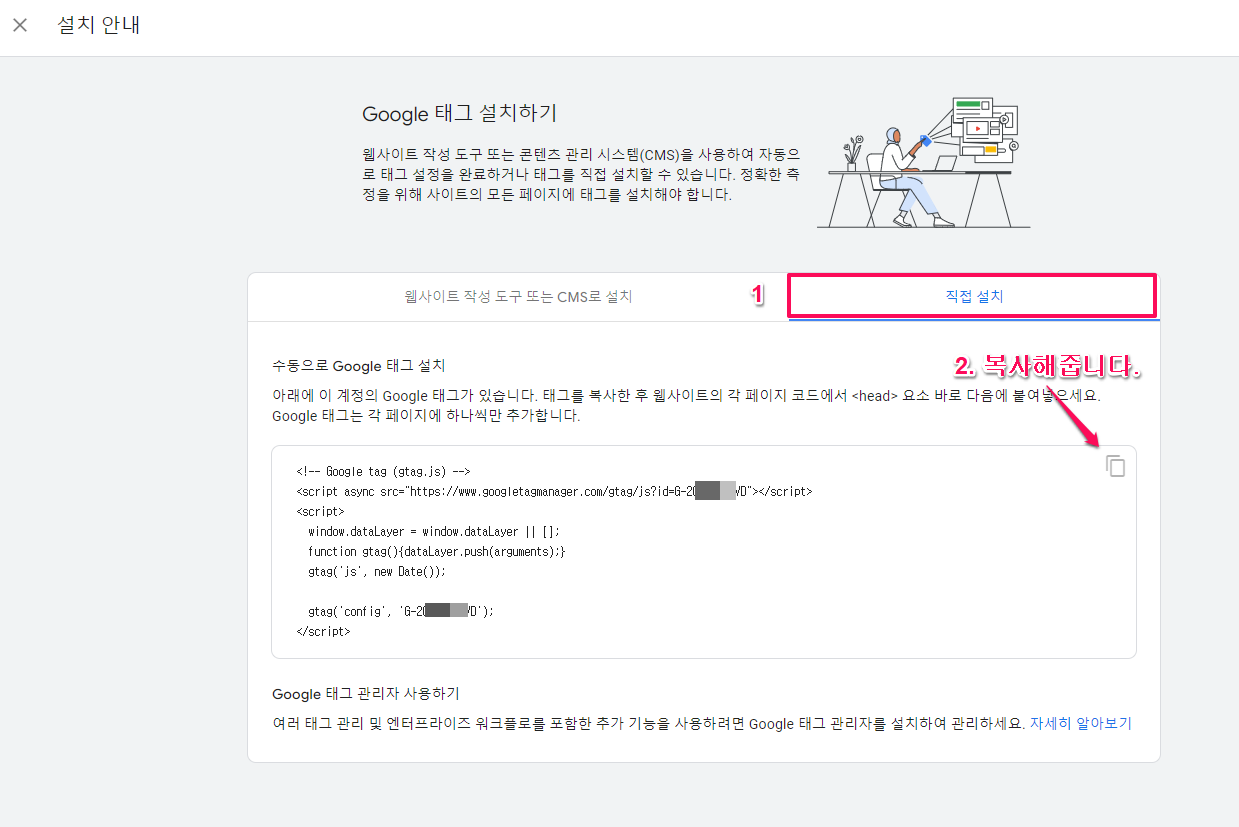1239x827 pixels.
Task: Click the Google tag (gtag.js) comment line
Action: tap(384, 472)
